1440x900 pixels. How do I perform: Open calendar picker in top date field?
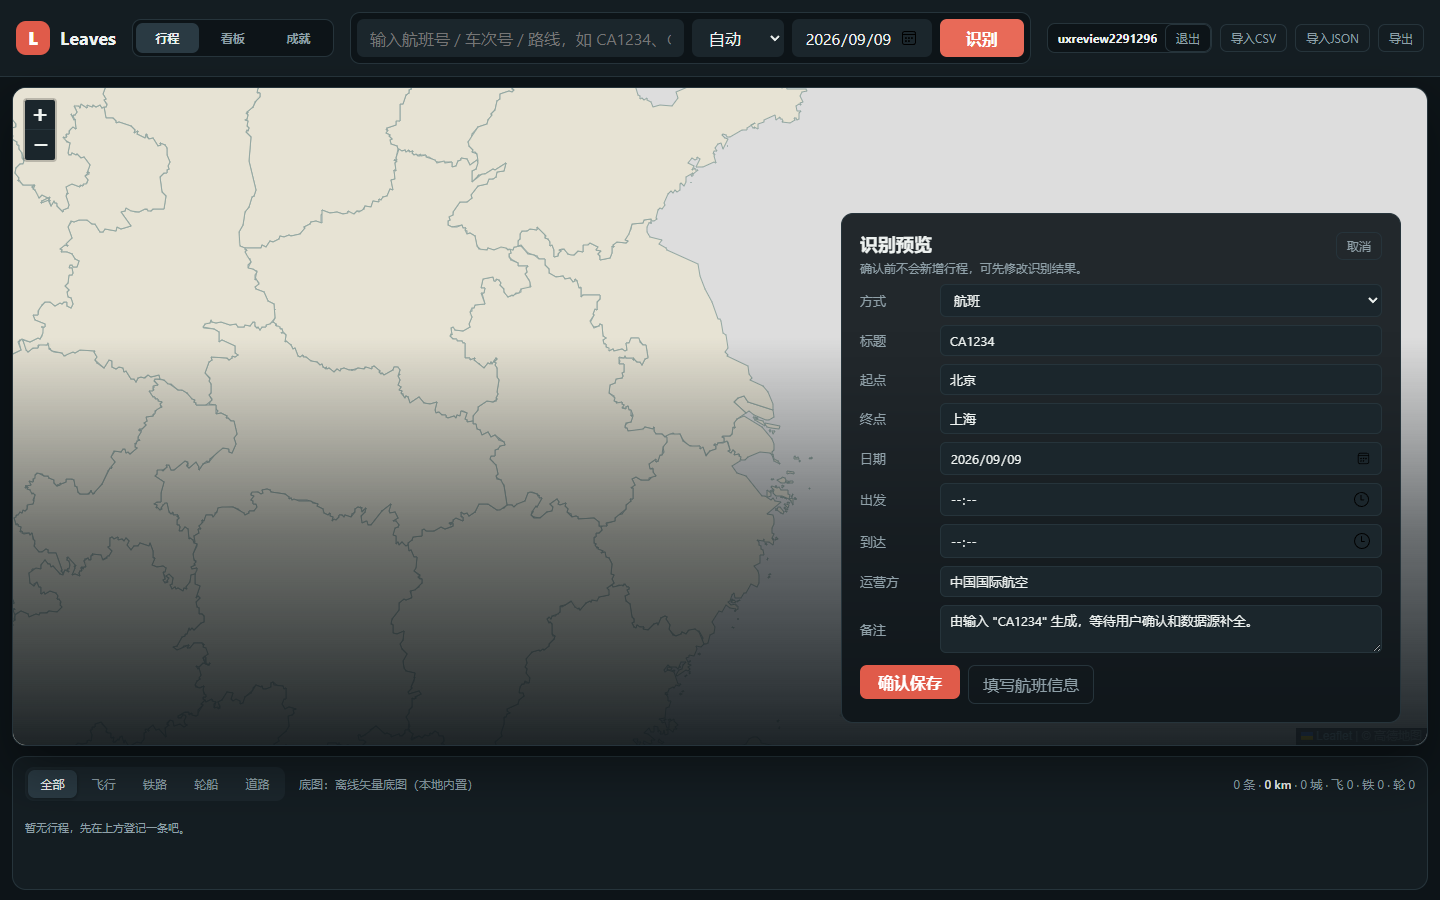909,38
